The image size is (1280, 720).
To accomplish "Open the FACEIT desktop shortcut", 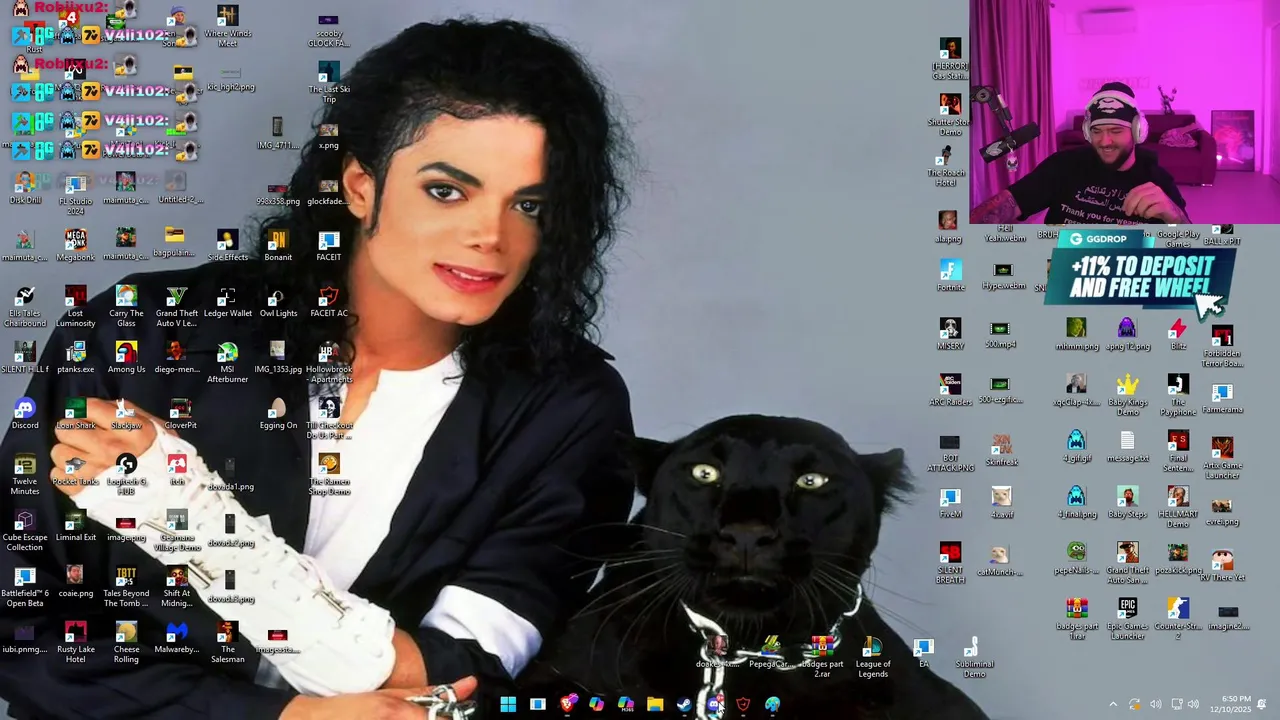I will pyautogui.click(x=329, y=246).
